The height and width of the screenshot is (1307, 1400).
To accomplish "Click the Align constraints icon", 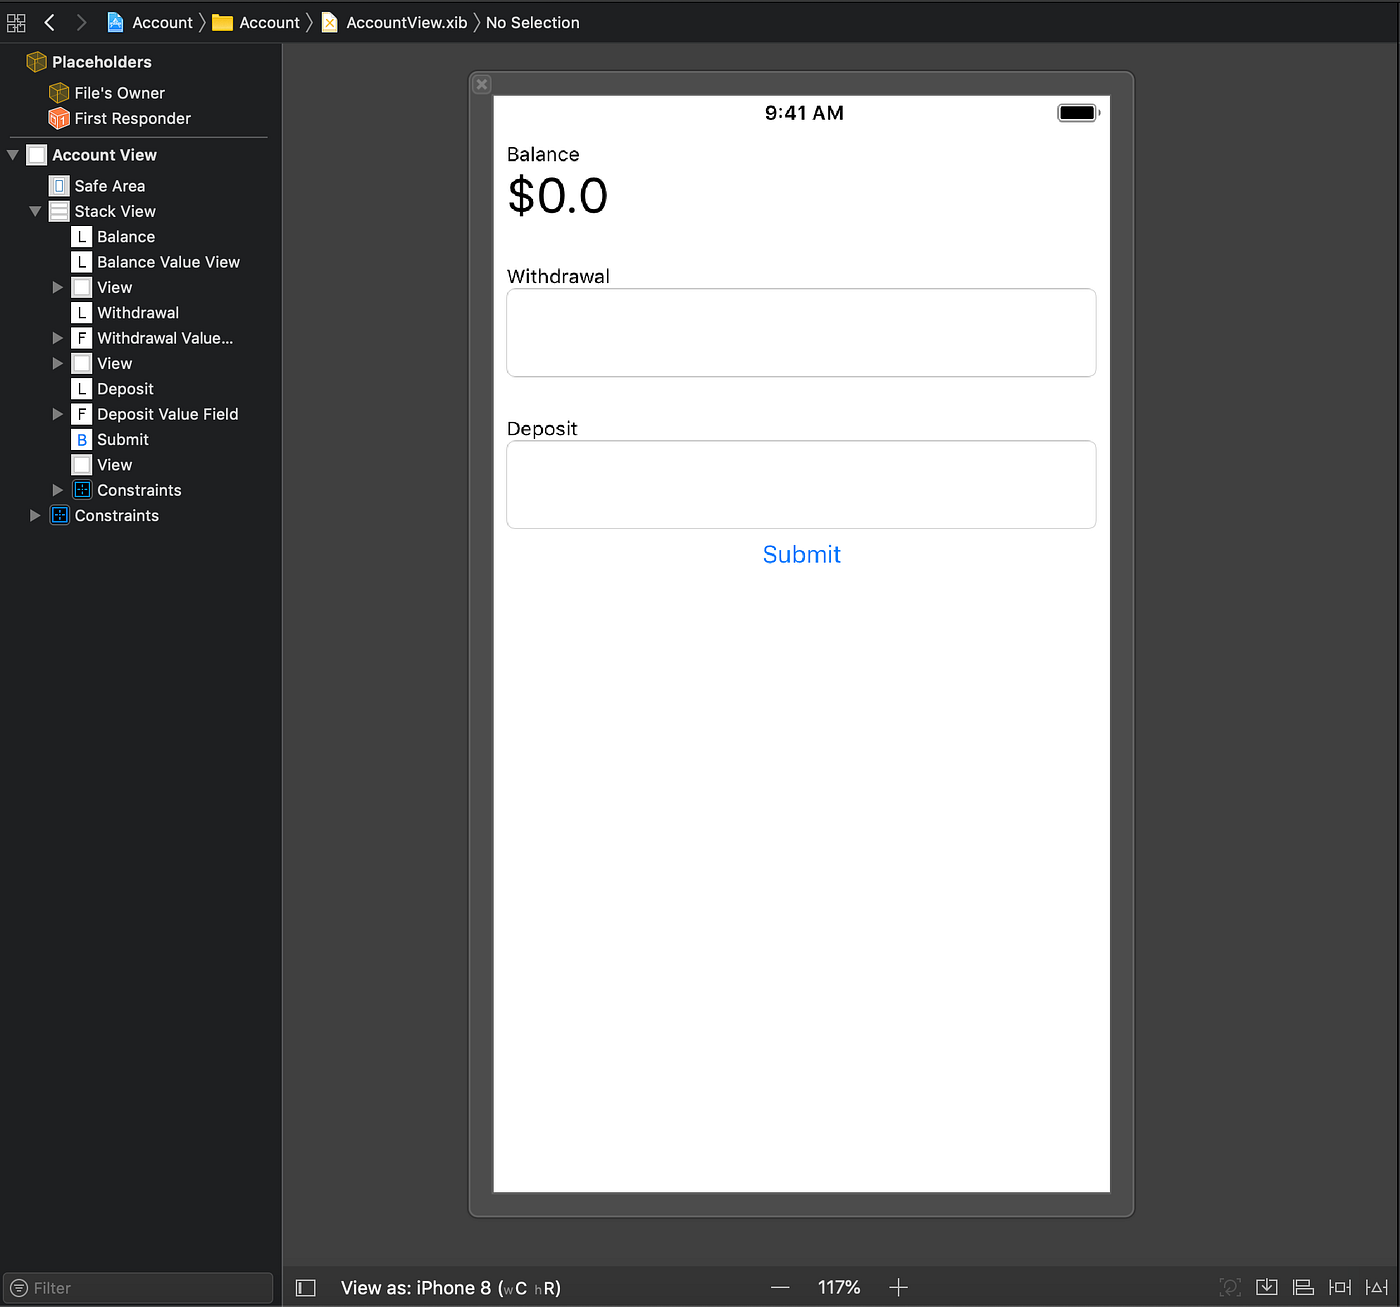I will pos(1303,1287).
